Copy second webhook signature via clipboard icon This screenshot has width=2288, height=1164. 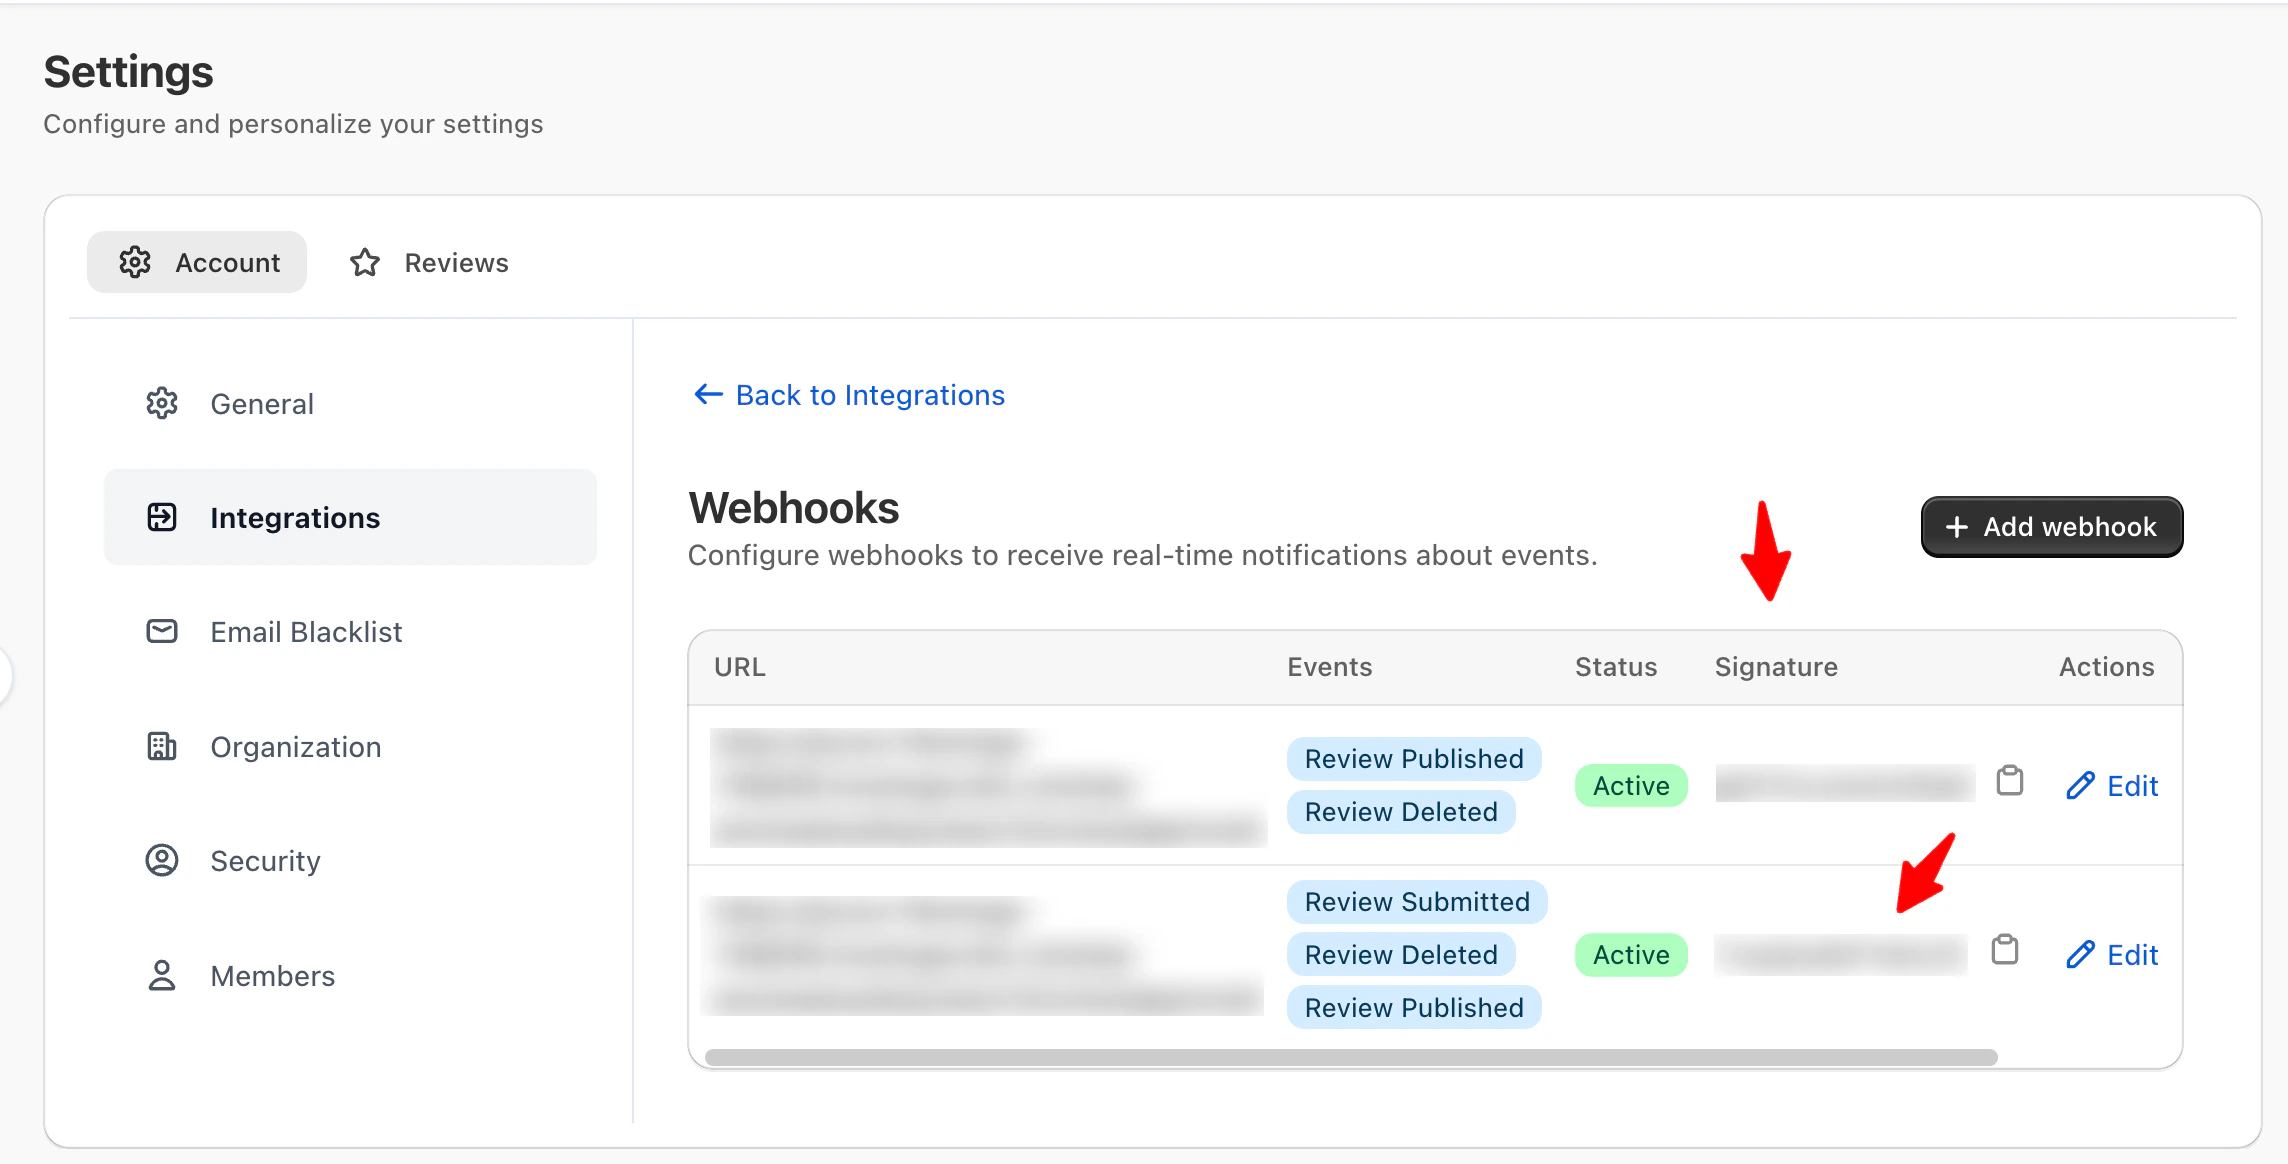[2004, 950]
